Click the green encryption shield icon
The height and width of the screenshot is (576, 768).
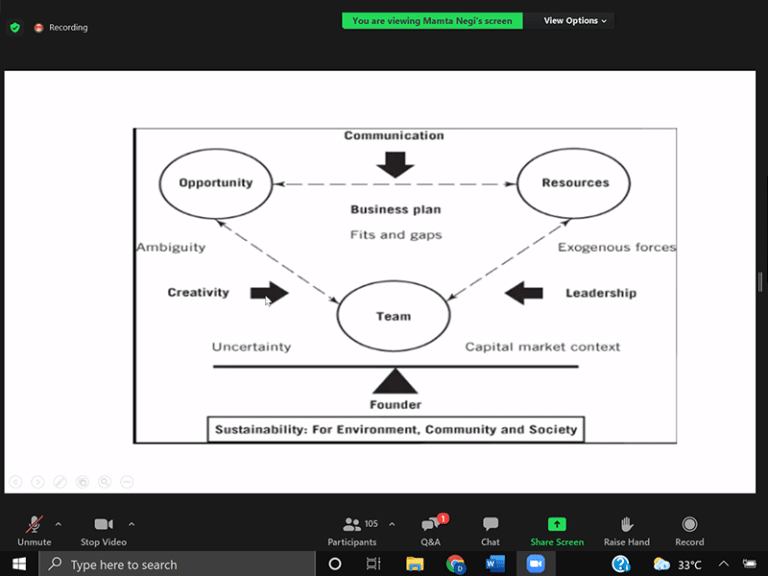(x=15, y=27)
